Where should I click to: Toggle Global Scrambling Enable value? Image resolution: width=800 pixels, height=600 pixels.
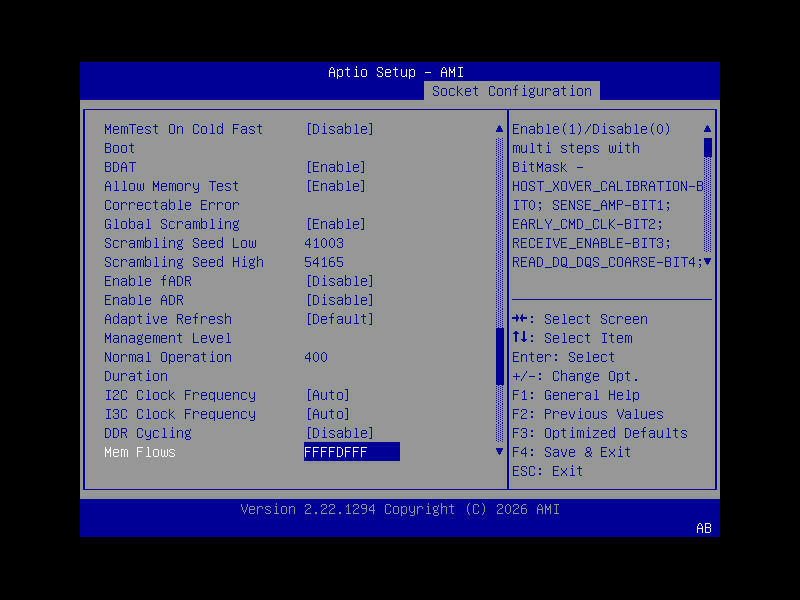335,224
